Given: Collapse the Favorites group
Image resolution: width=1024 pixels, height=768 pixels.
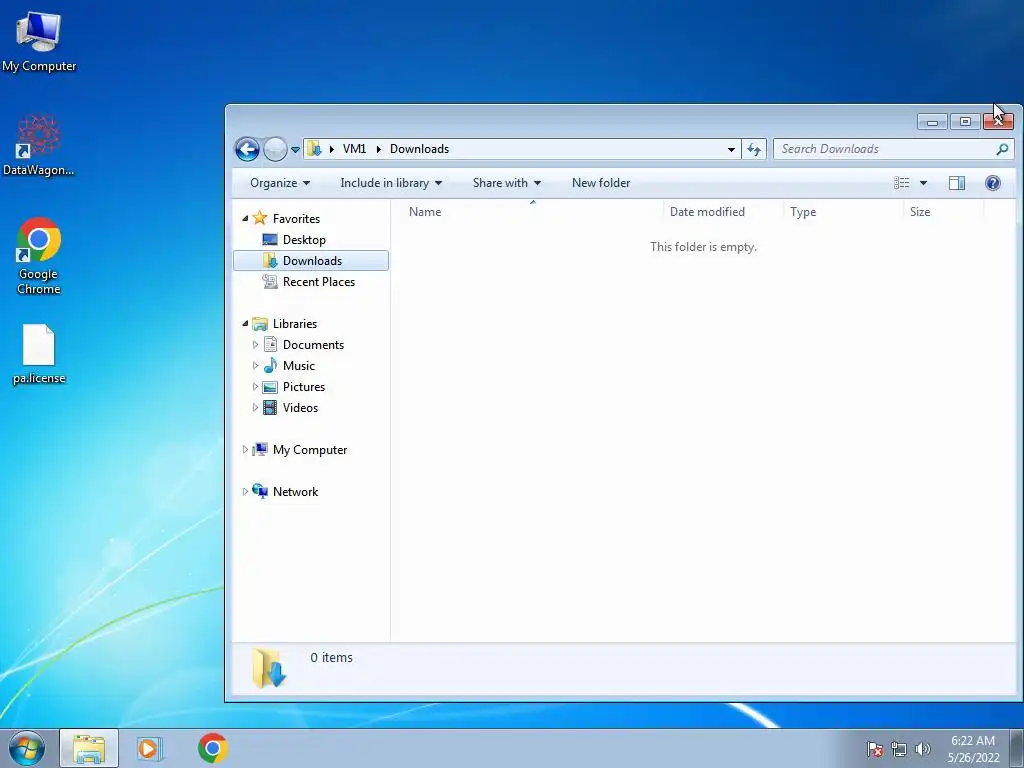Looking at the screenshot, I should (x=245, y=219).
